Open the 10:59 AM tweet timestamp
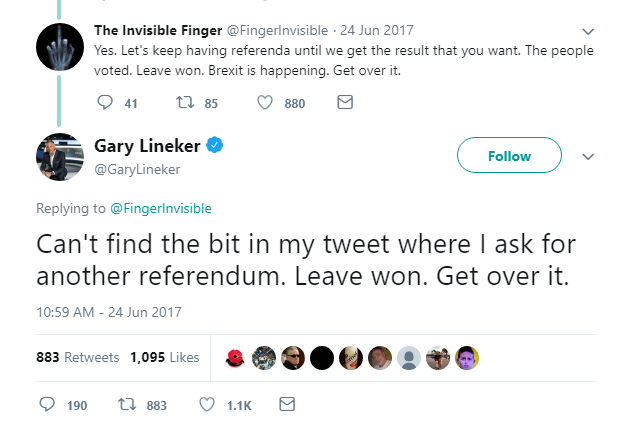 (109, 312)
